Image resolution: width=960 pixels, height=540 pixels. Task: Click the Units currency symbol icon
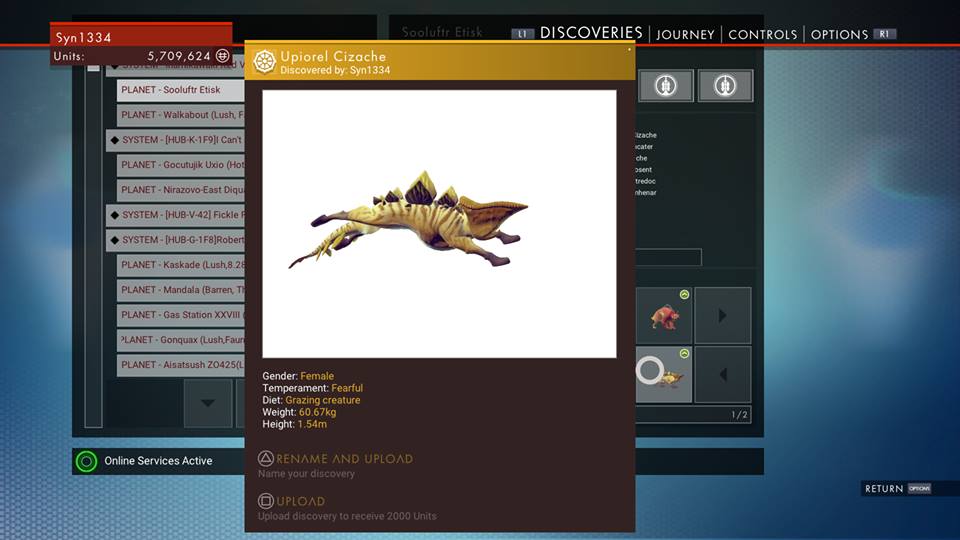click(x=223, y=56)
